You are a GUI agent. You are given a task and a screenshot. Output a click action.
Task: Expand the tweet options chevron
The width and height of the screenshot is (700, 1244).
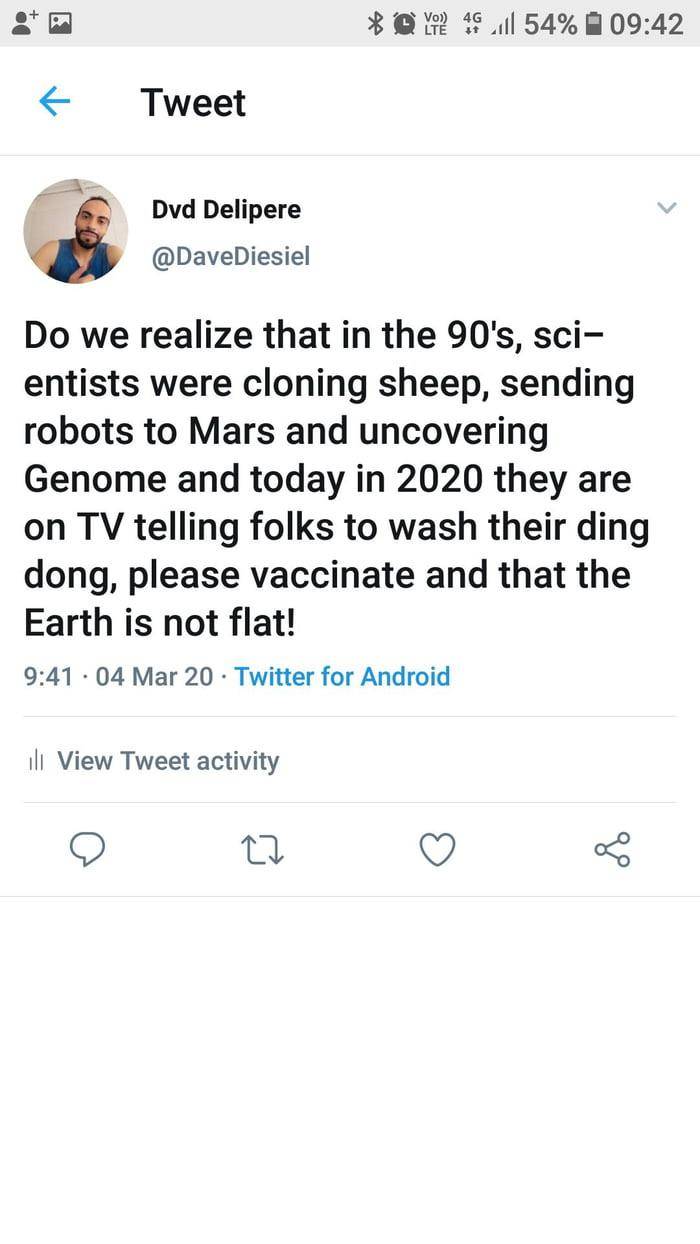click(x=666, y=208)
